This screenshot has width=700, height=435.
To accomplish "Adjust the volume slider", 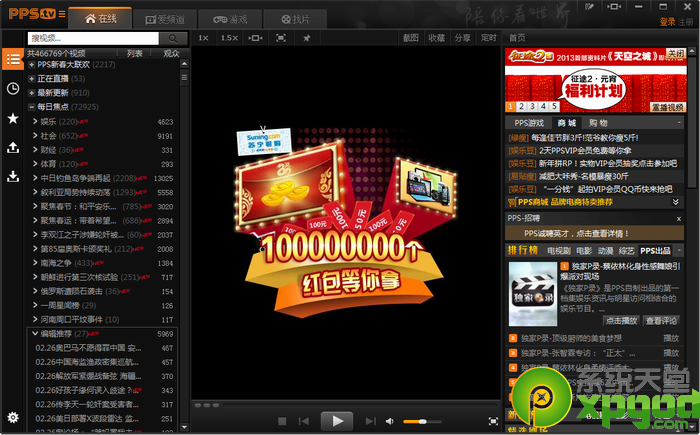I will coord(422,421).
